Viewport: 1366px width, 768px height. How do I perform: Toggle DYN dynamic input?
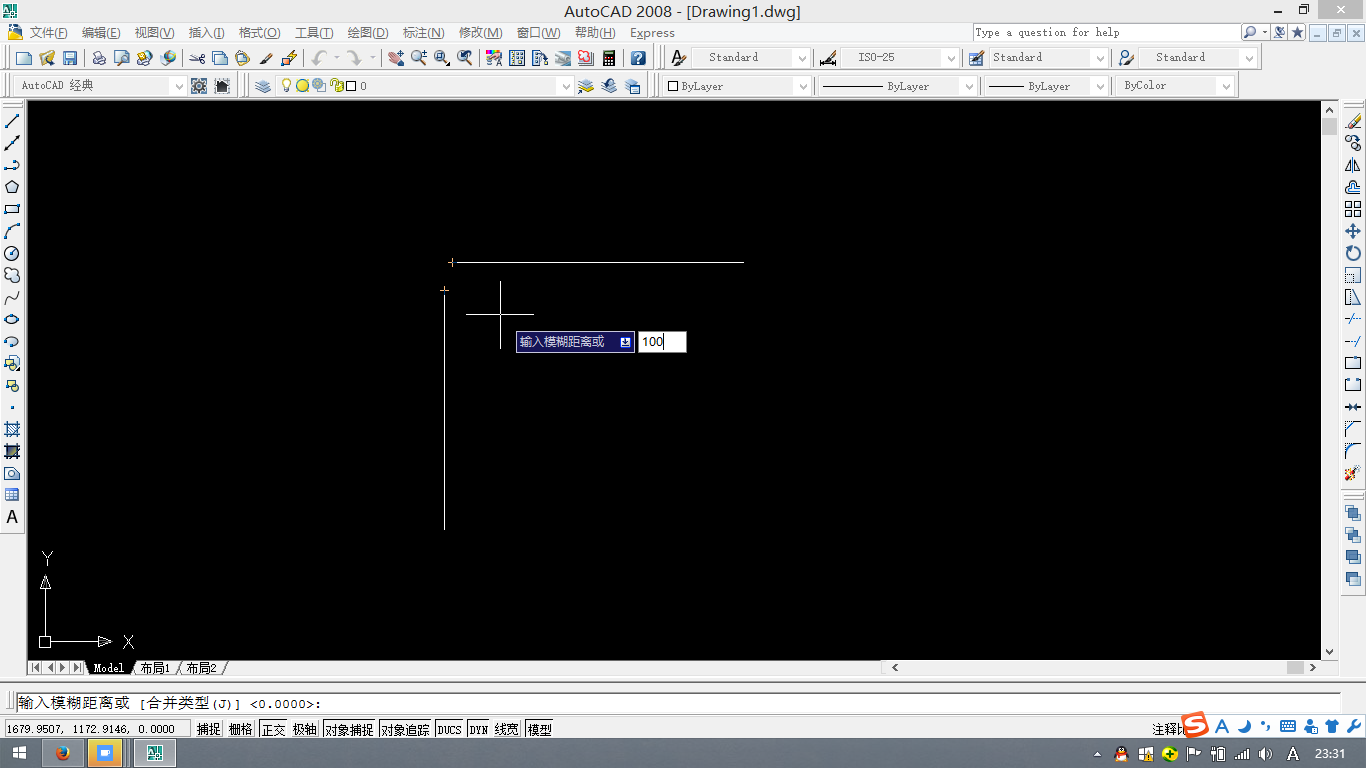point(479,729)
